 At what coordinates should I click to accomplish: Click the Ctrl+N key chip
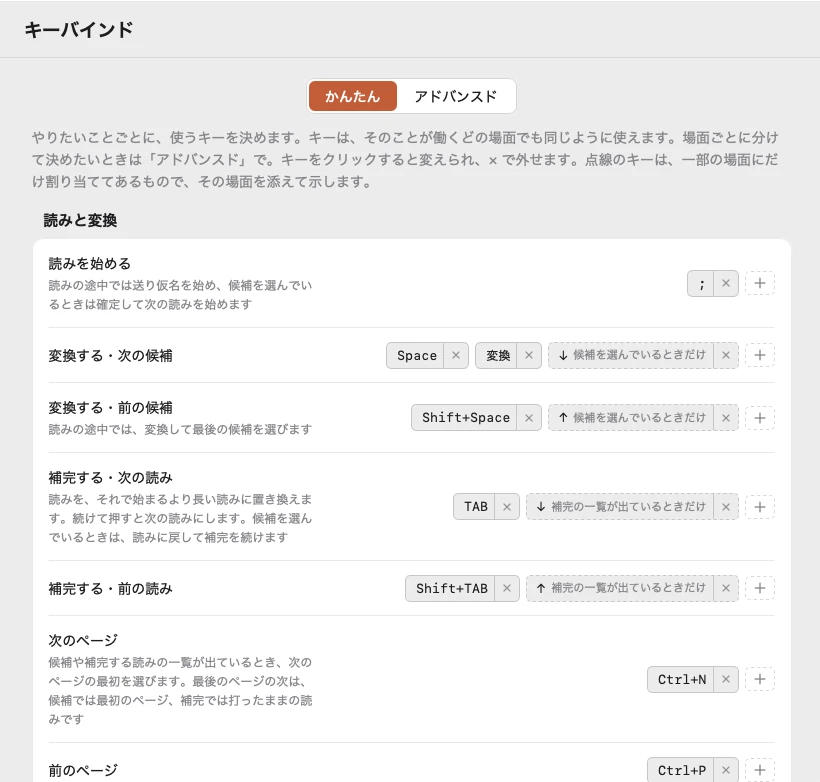point(681,679)
